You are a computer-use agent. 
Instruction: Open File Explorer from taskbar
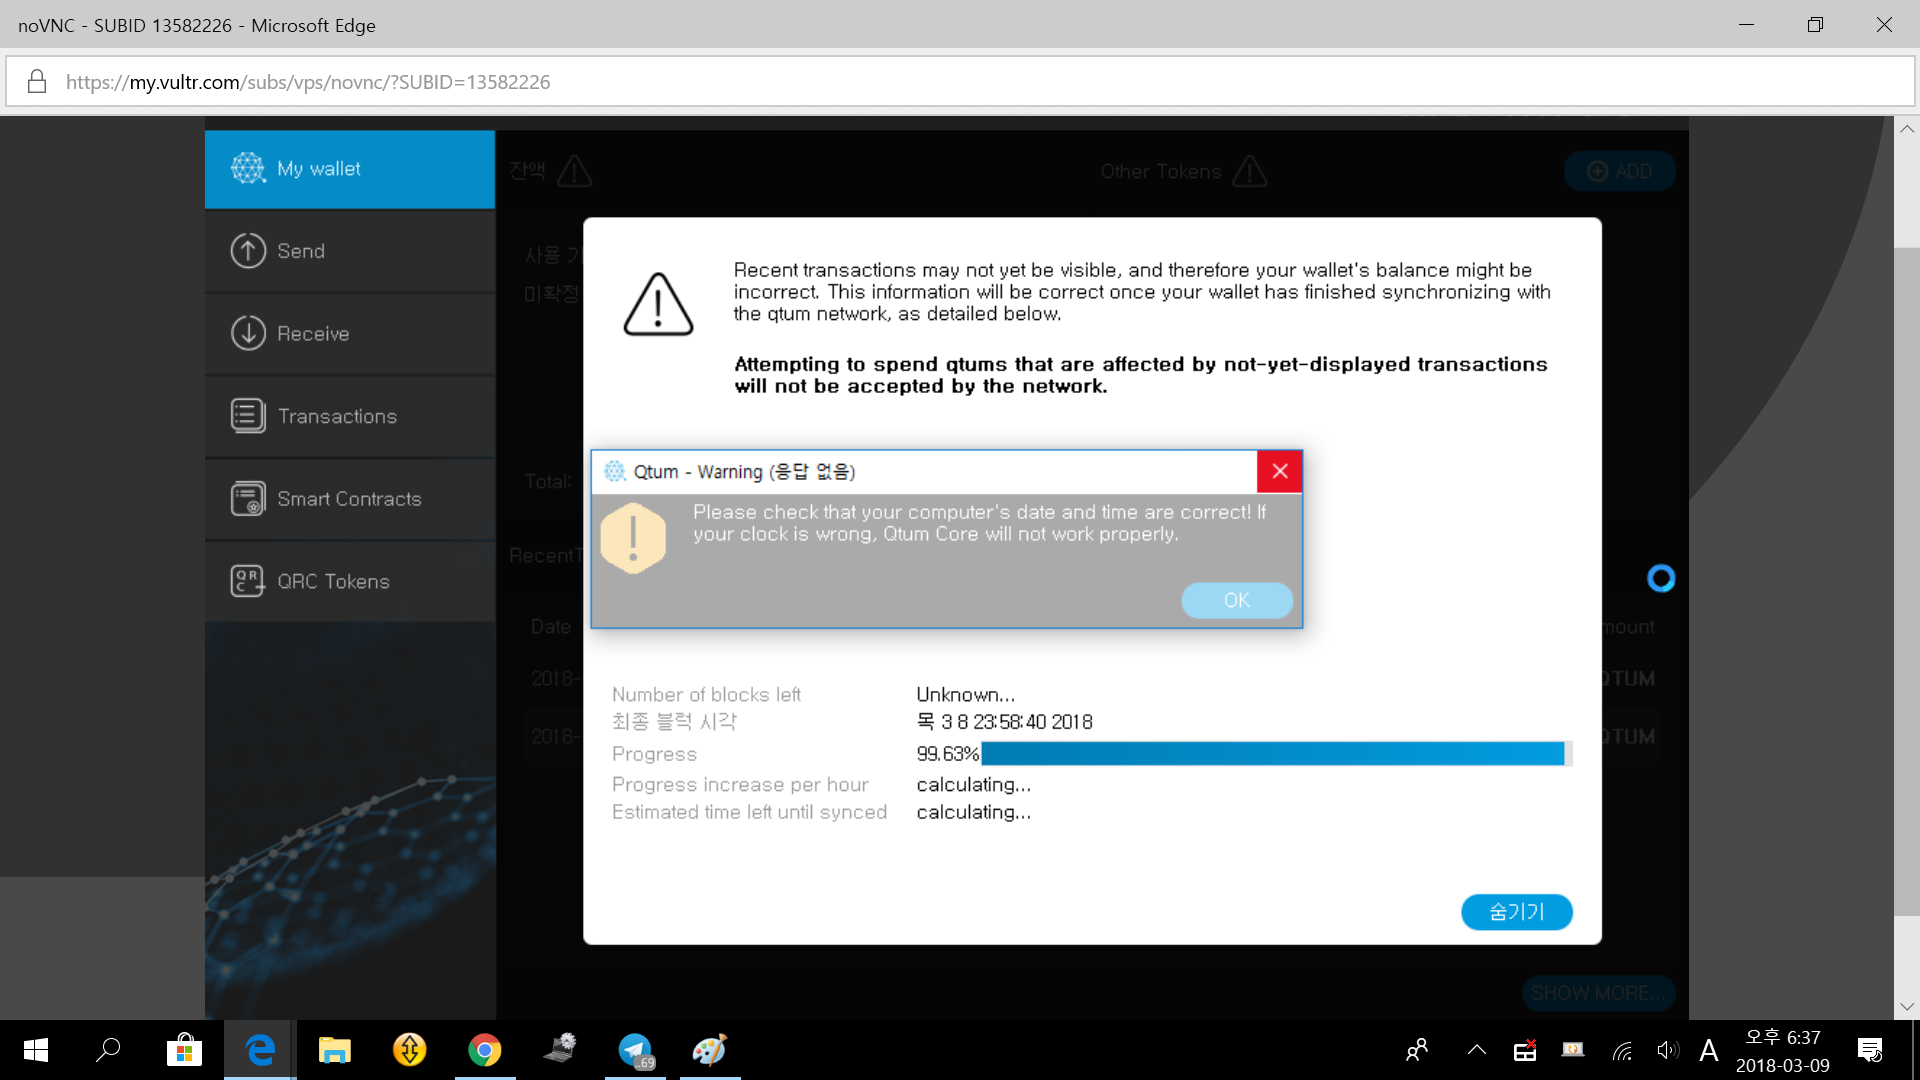point(335,1050)
